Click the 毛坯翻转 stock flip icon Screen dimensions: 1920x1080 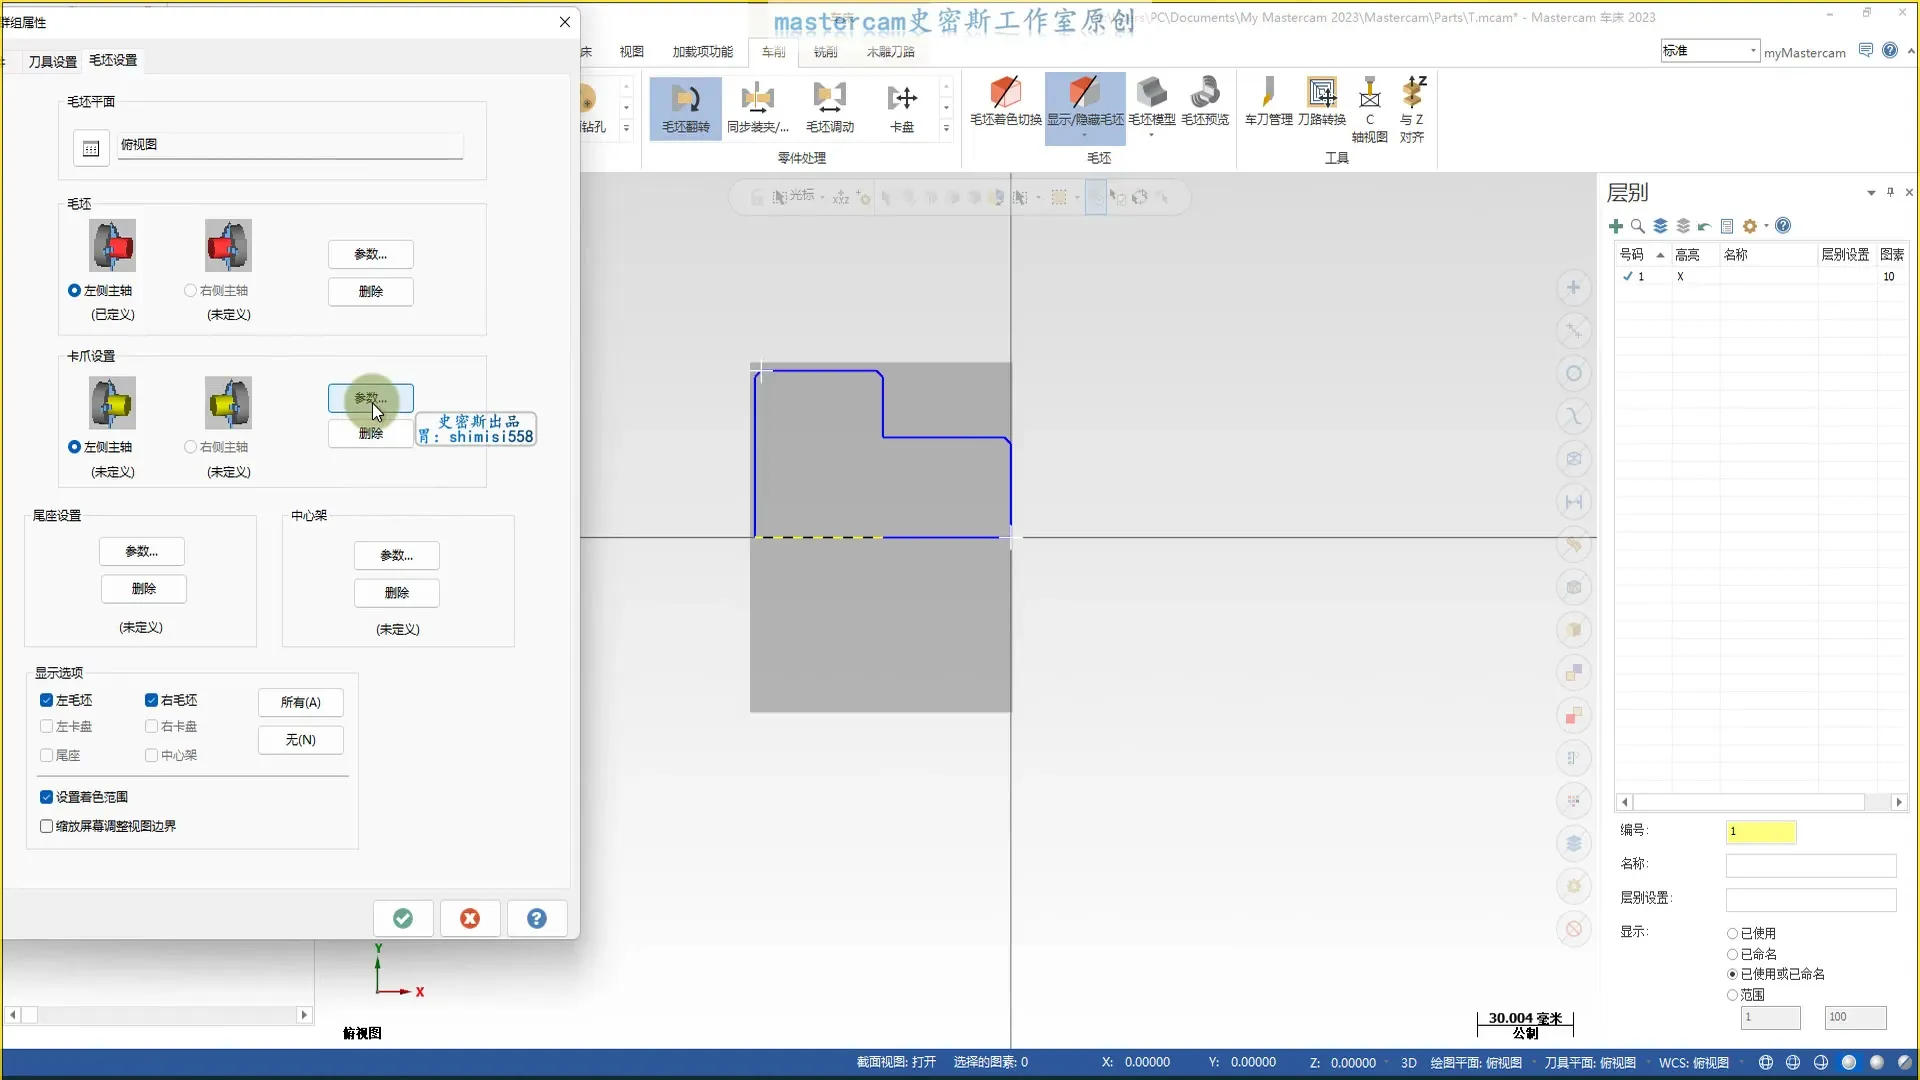[685, 99]
